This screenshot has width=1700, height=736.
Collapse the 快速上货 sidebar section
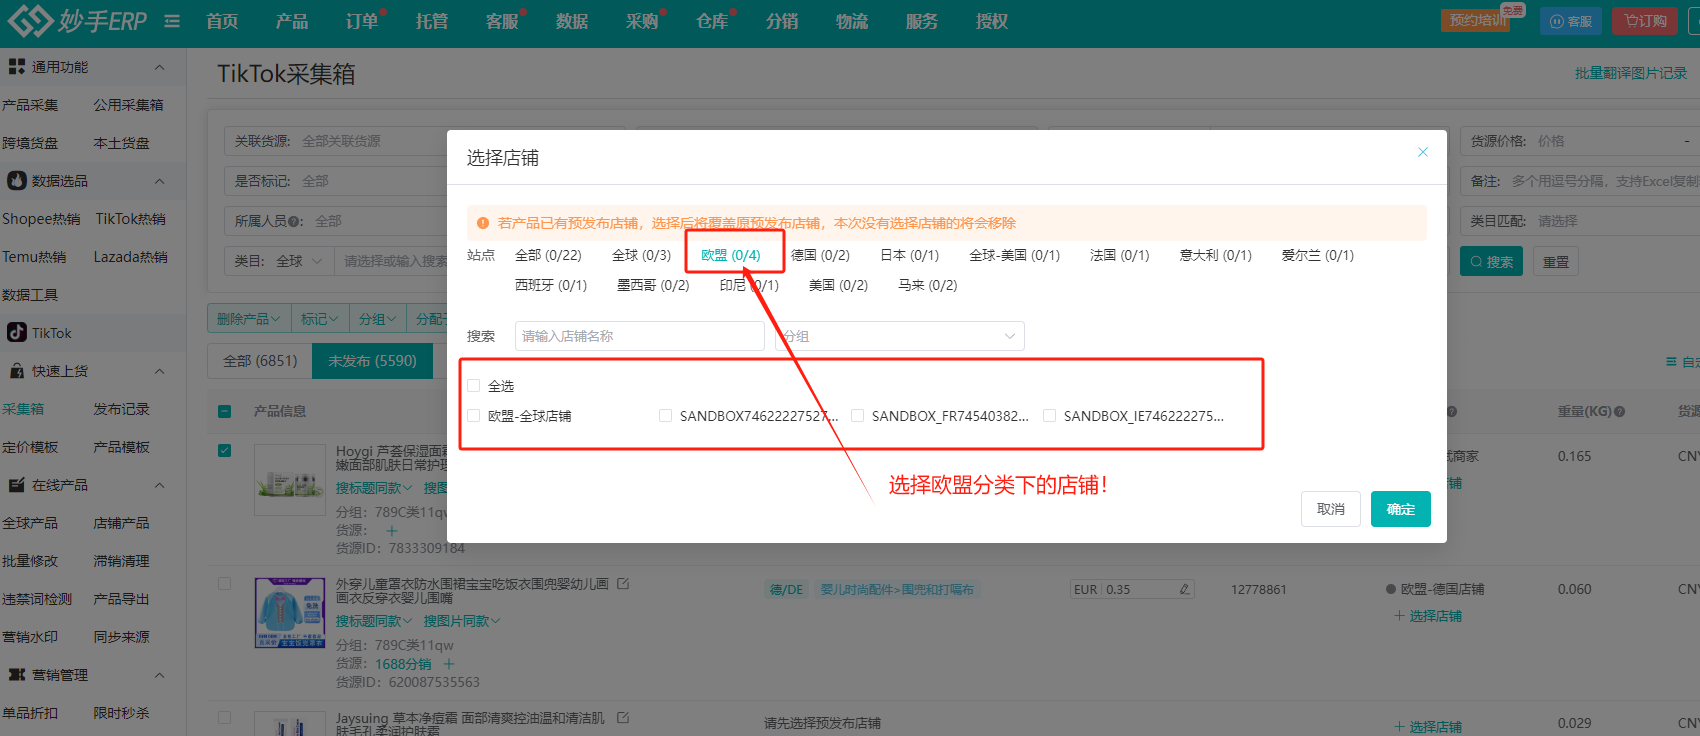(159, 371)
